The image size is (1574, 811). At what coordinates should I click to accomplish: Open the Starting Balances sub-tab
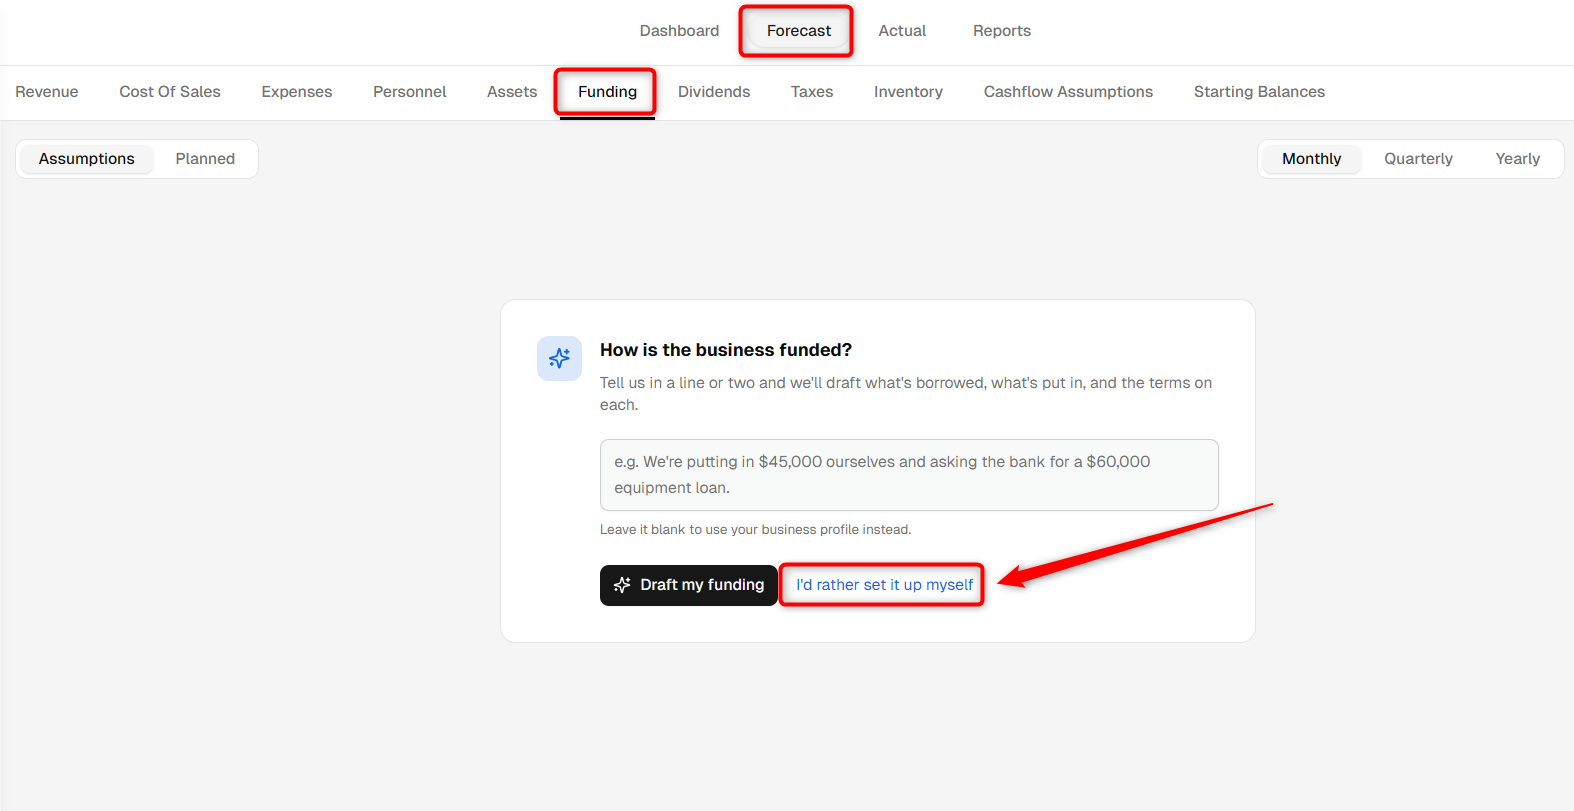click(1259, 92)
